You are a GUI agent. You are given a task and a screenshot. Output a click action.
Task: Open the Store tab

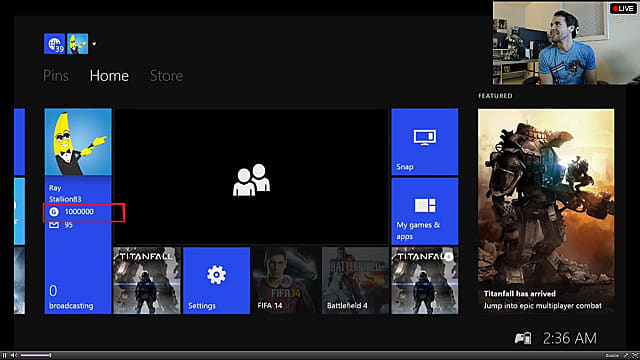[x=167, y=76]
